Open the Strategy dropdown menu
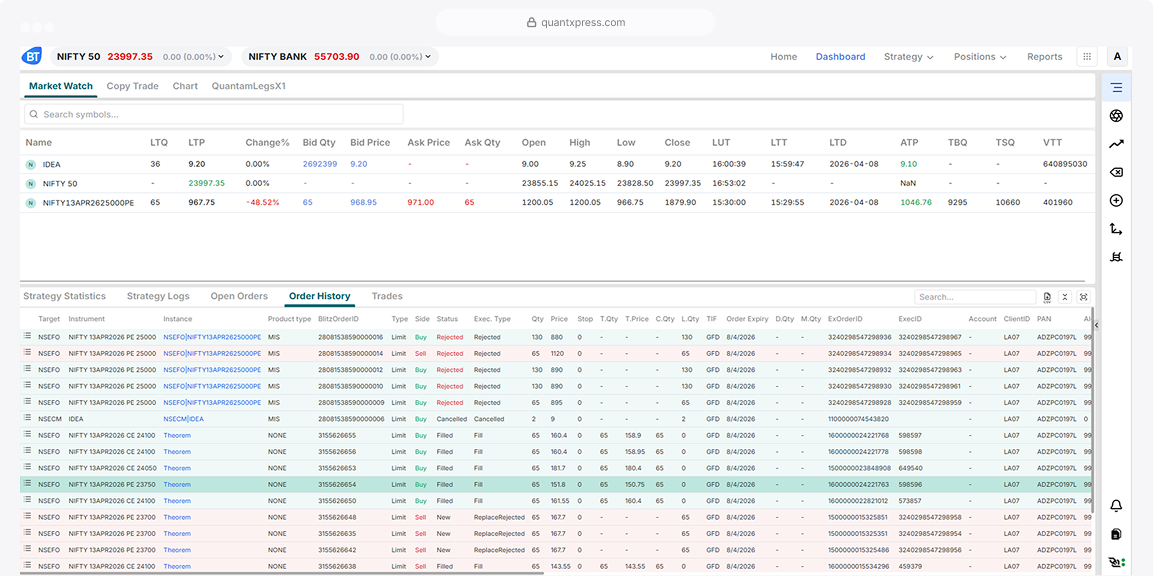 tap(908, 57)
